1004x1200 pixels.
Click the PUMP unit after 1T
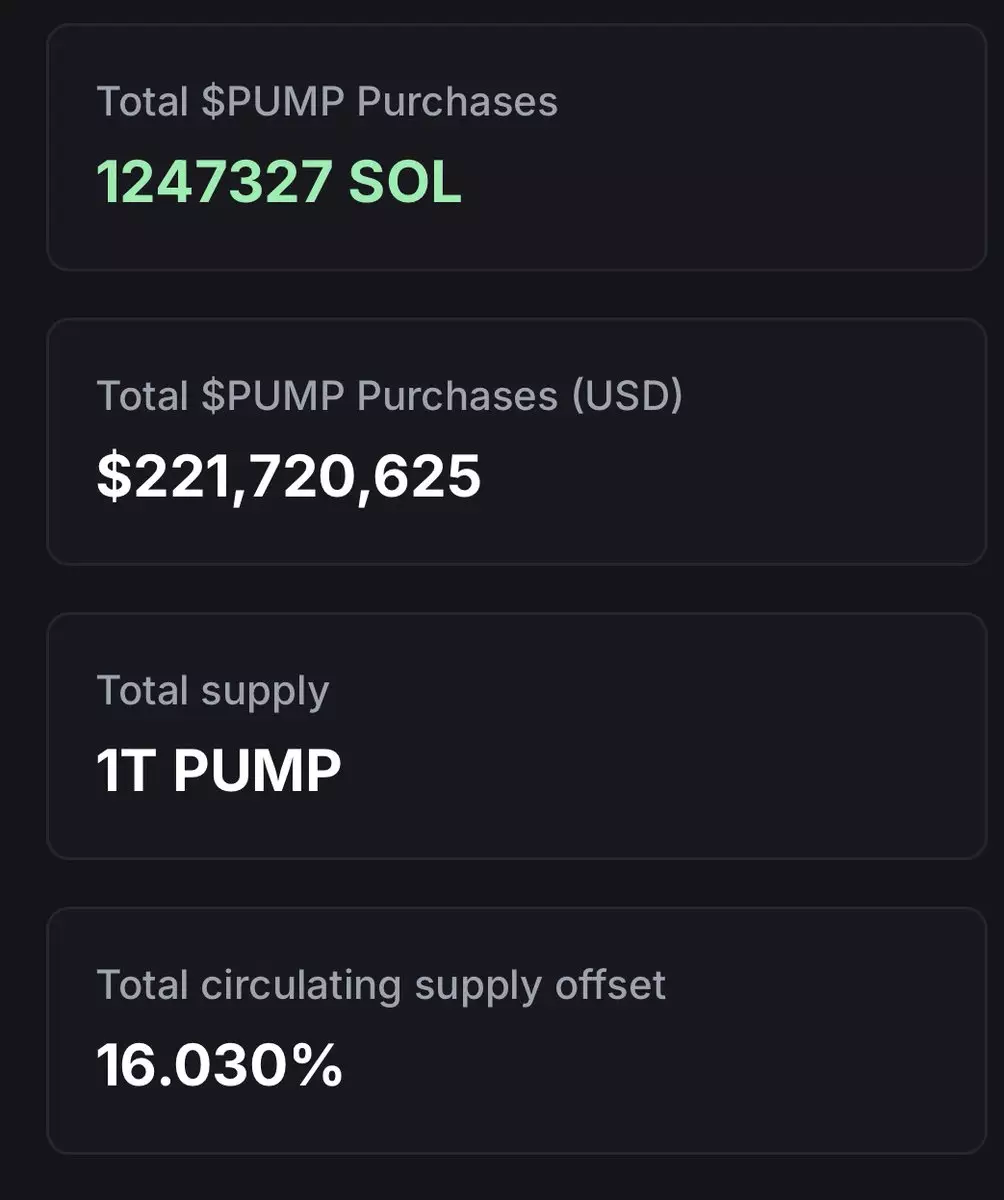257,770
